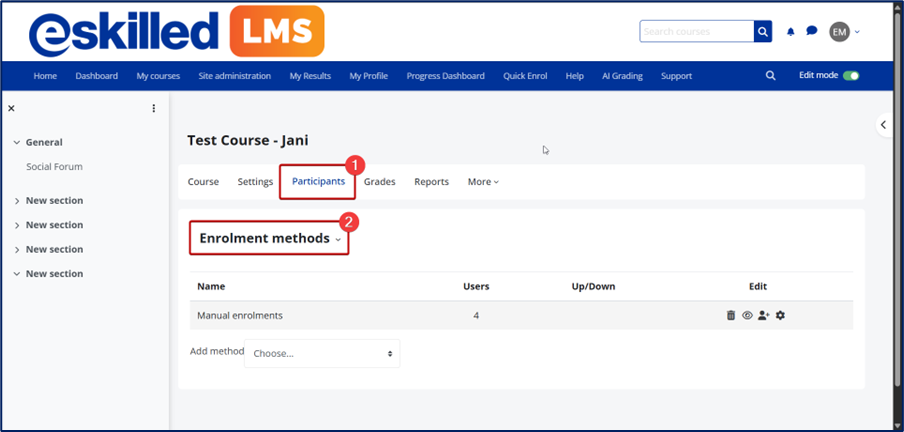Image resolution: width=904 pixels, height=432 pixels.
Task: Open the Social Forum link
Action: point(54,167)
